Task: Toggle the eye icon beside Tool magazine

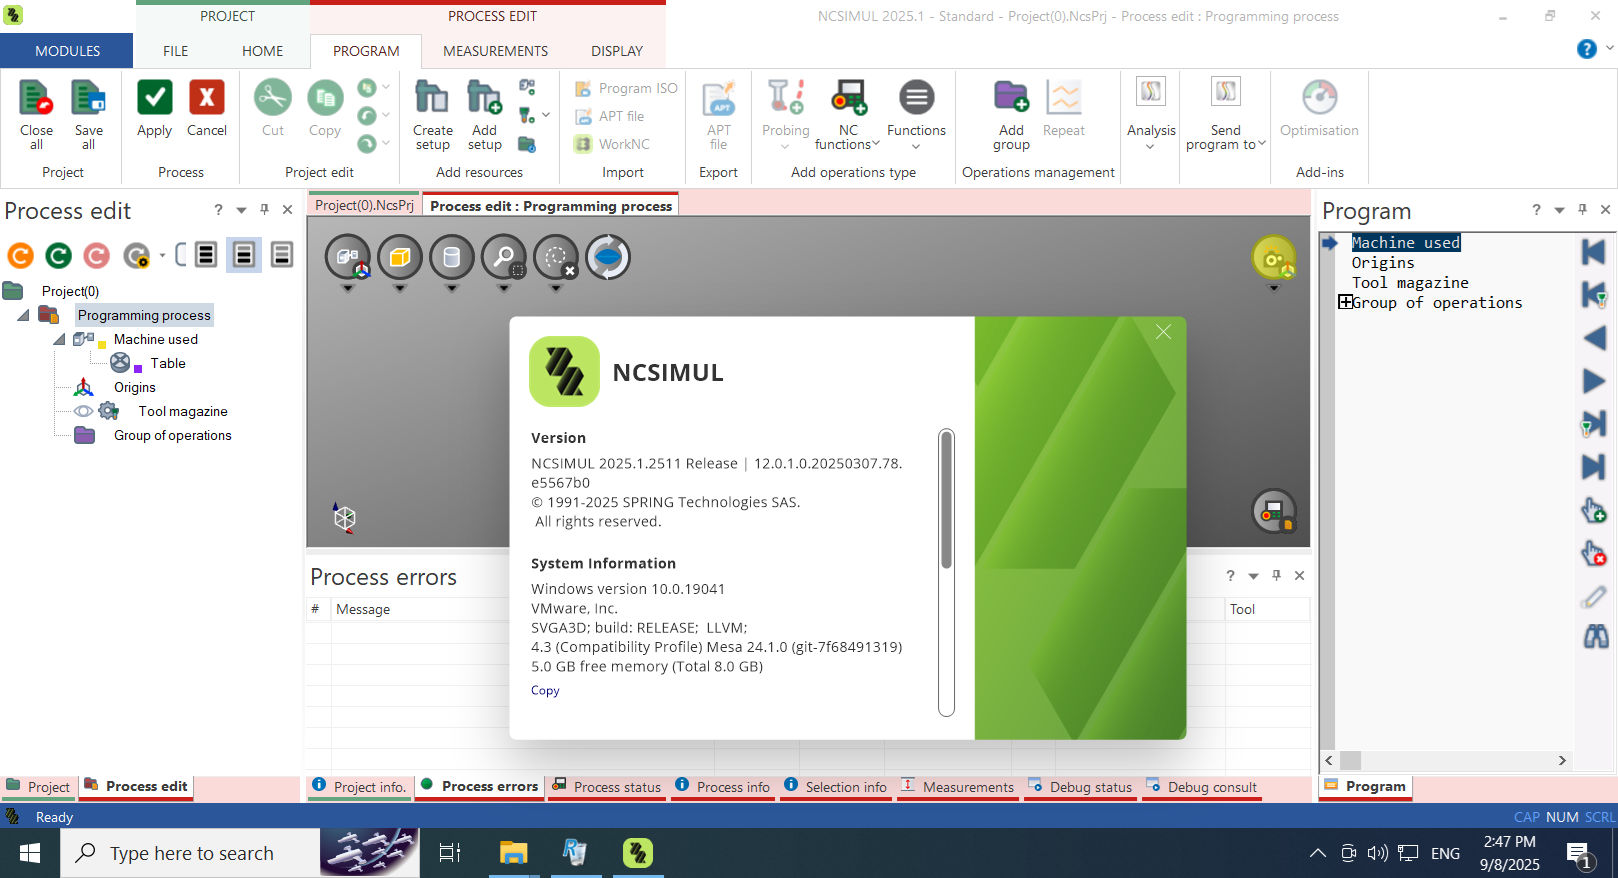Action: [x=83, y=411]
